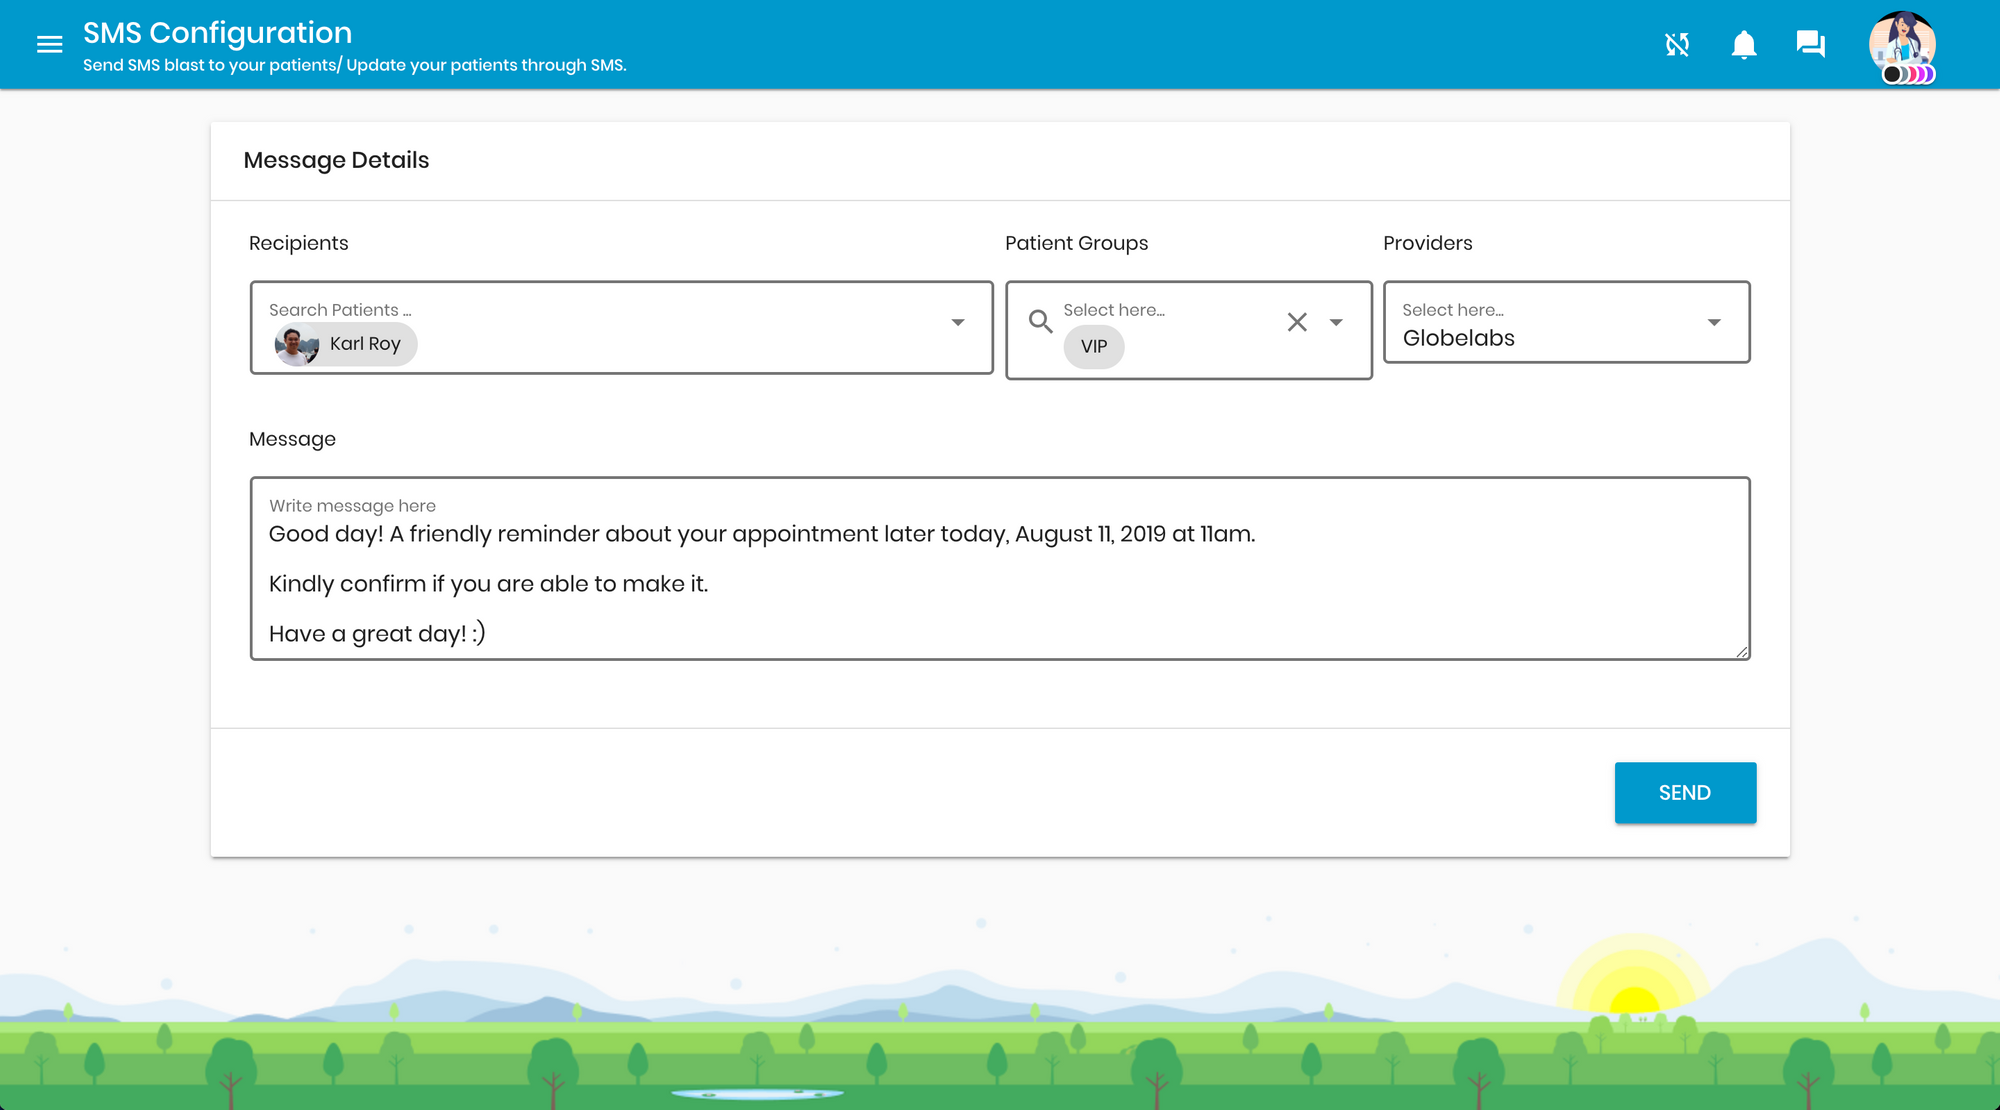Click the SEND button
This screenshot has width=2000, height=1110.
pos(1685,793)
